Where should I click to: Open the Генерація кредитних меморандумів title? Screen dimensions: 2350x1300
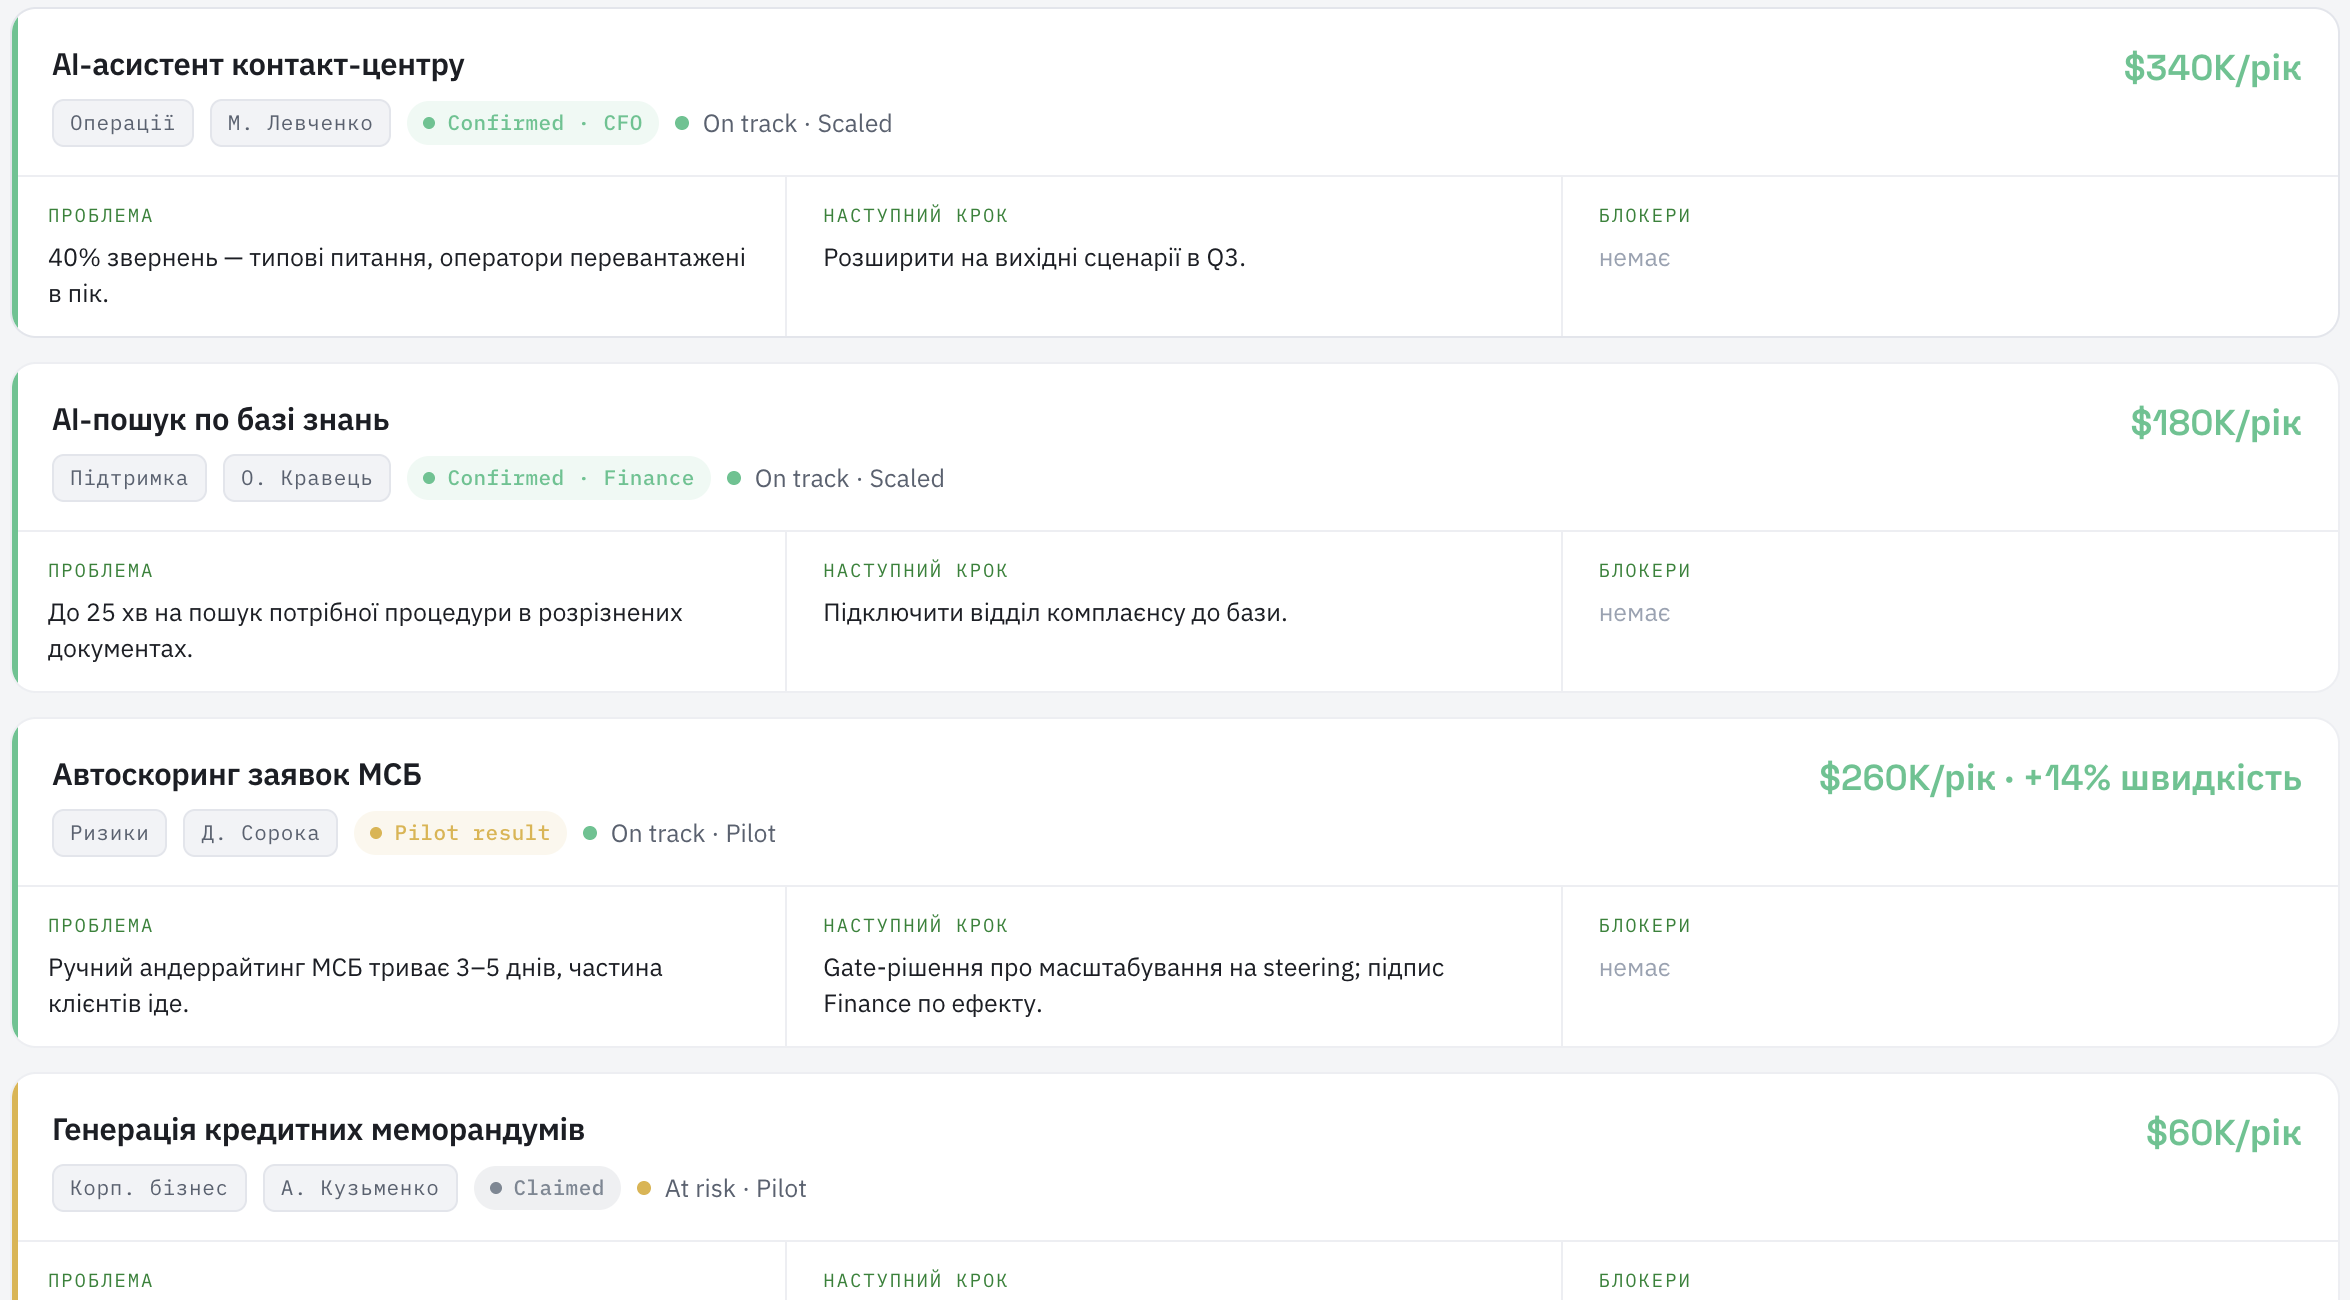pyautogui.click(x=318, y=1130)
